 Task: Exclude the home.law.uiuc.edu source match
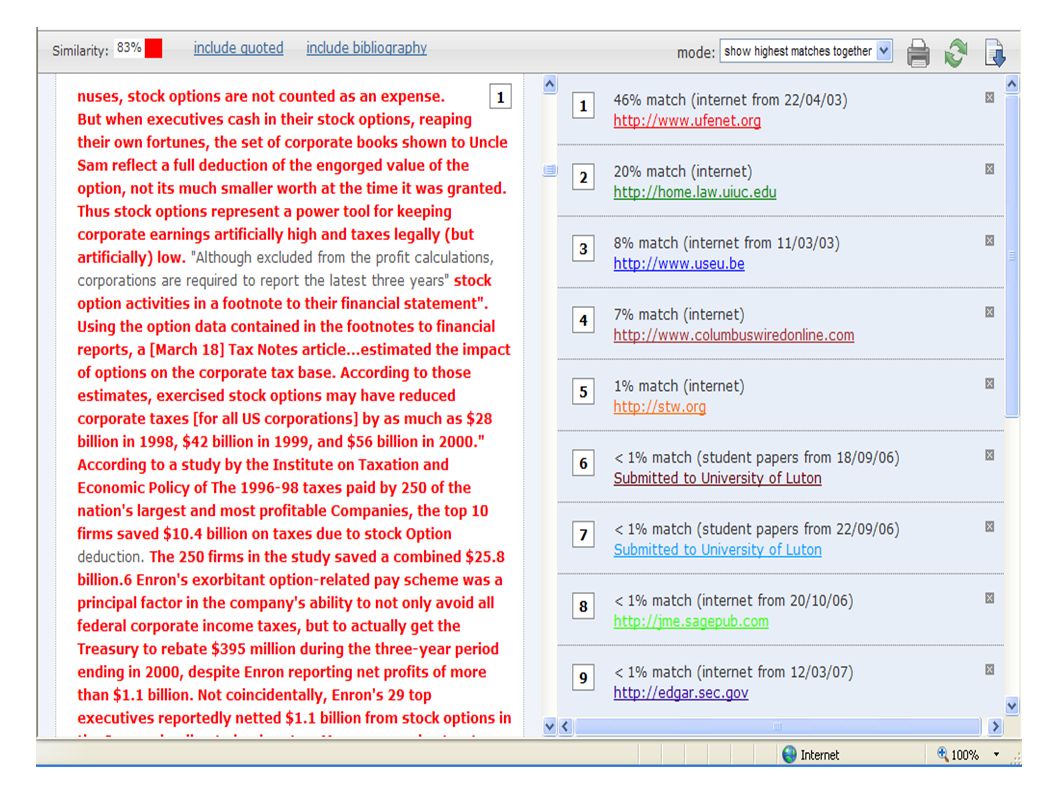pos(989,169)
